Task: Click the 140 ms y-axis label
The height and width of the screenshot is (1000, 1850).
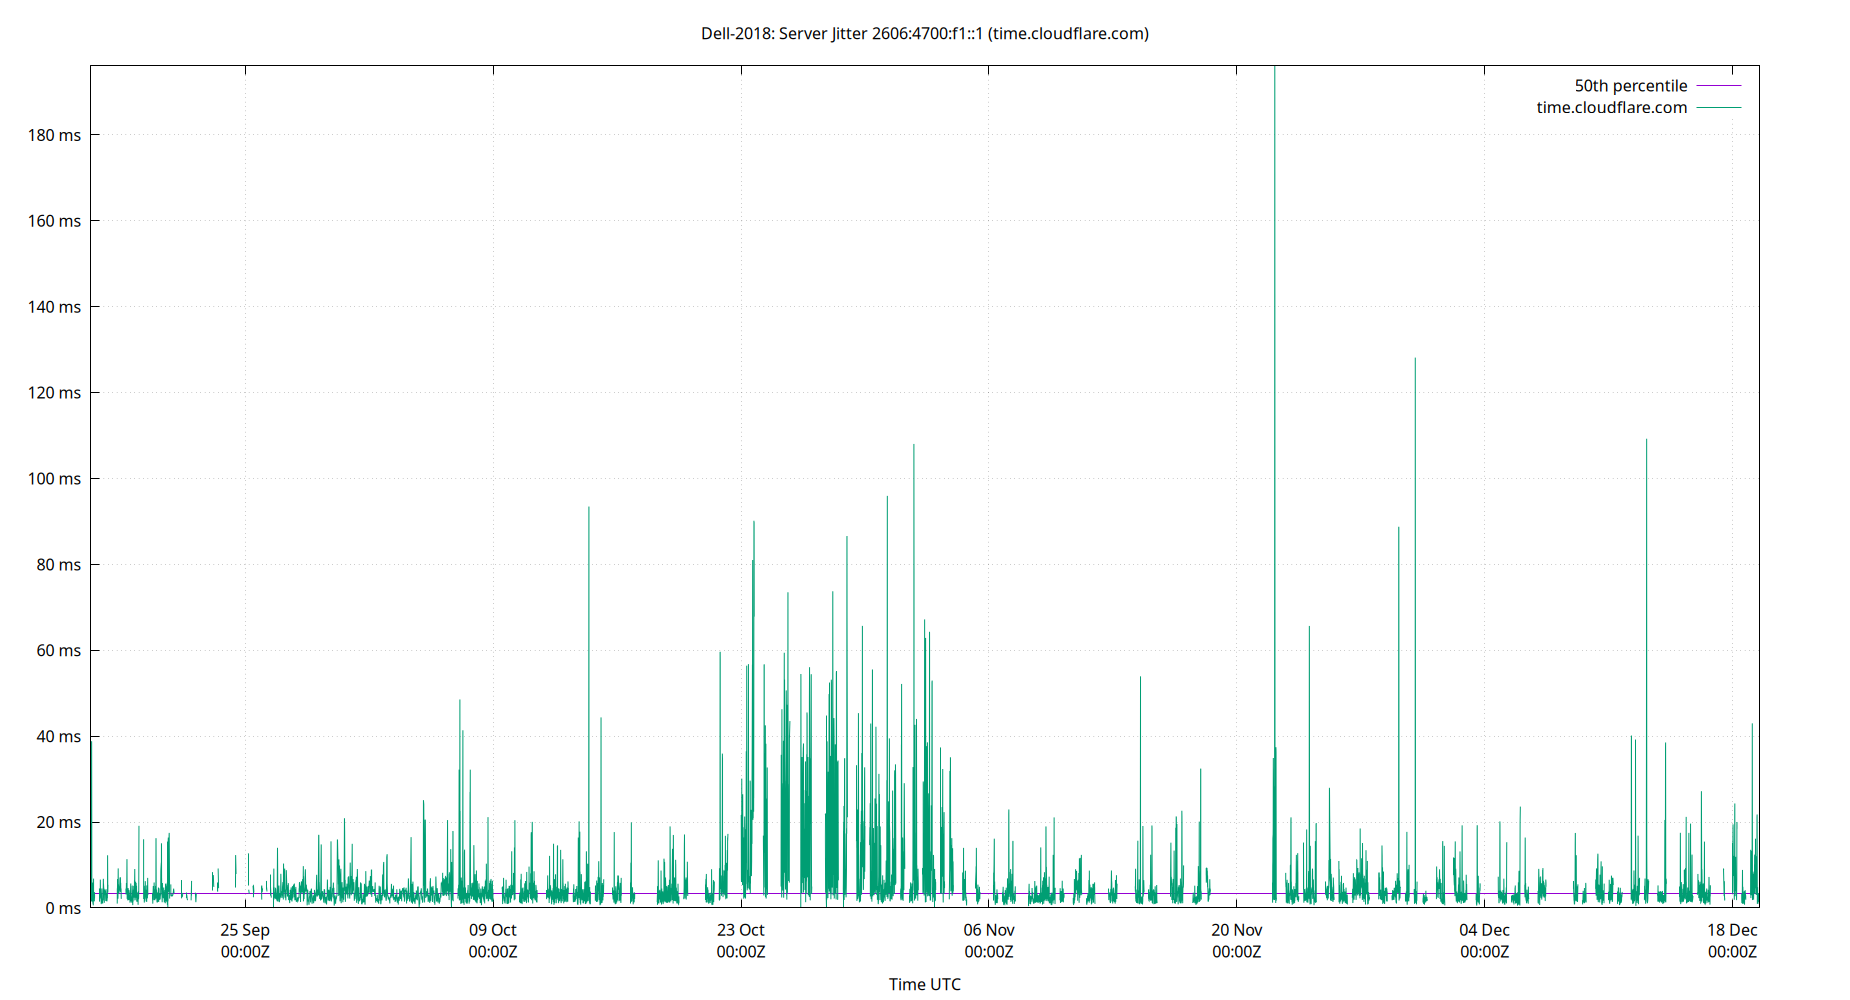Action: tap(55, 307)
